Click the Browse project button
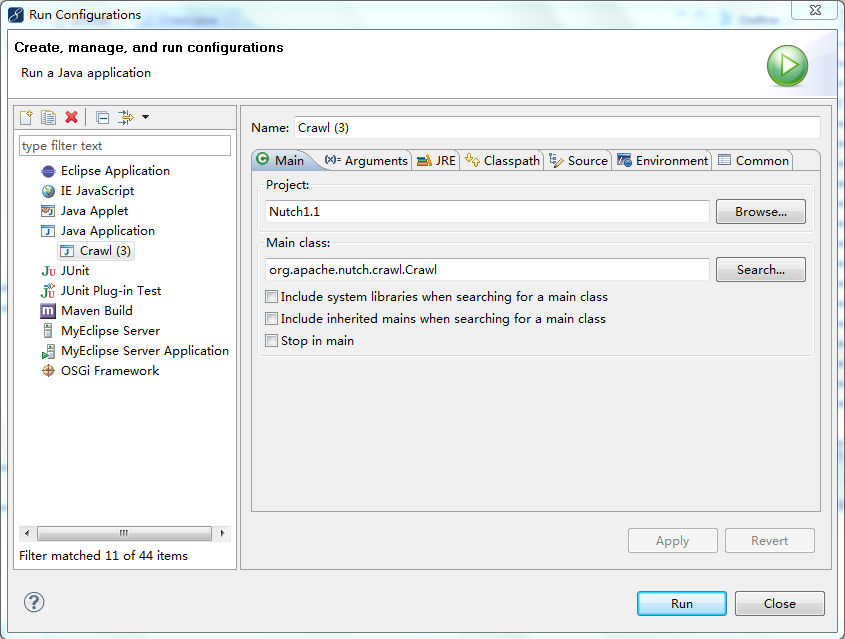Viewport: 845px width, 639px height. (760, 212)
